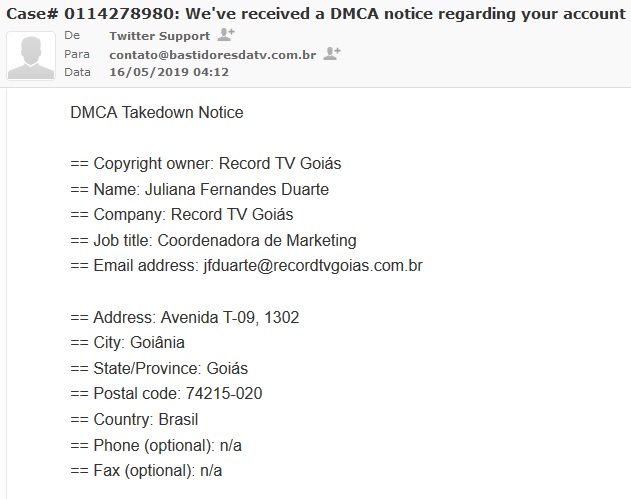
Task: Click the Copyright owner line
Action: point(213,164)
